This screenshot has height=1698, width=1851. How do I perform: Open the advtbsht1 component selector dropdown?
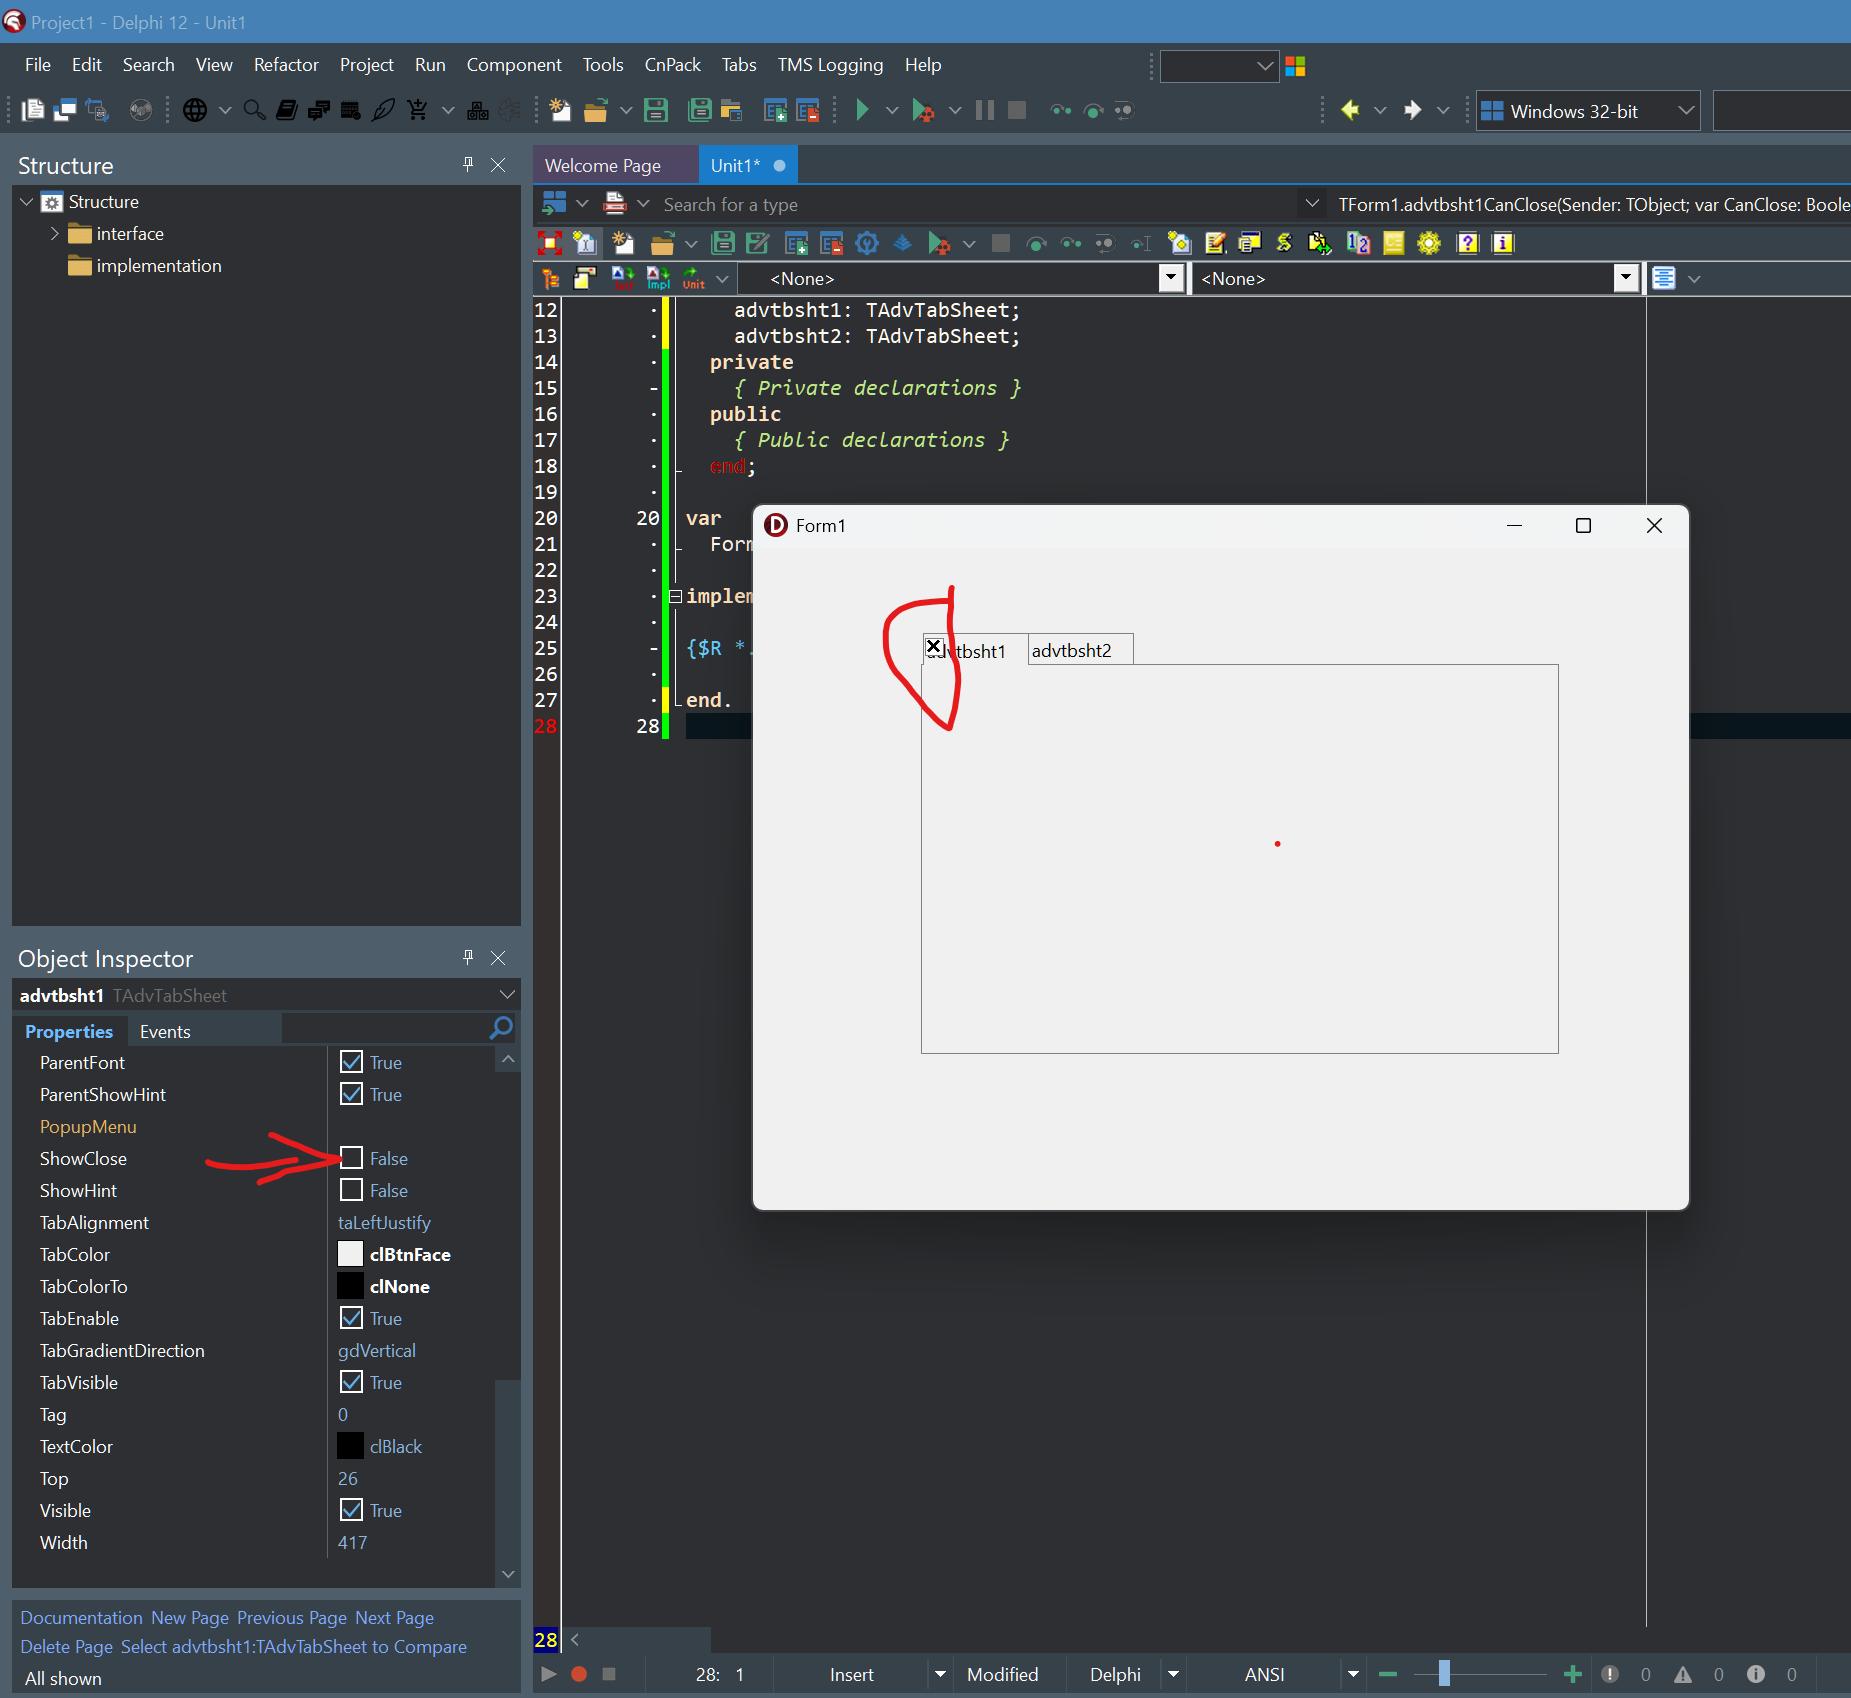(x=506, y=995)
